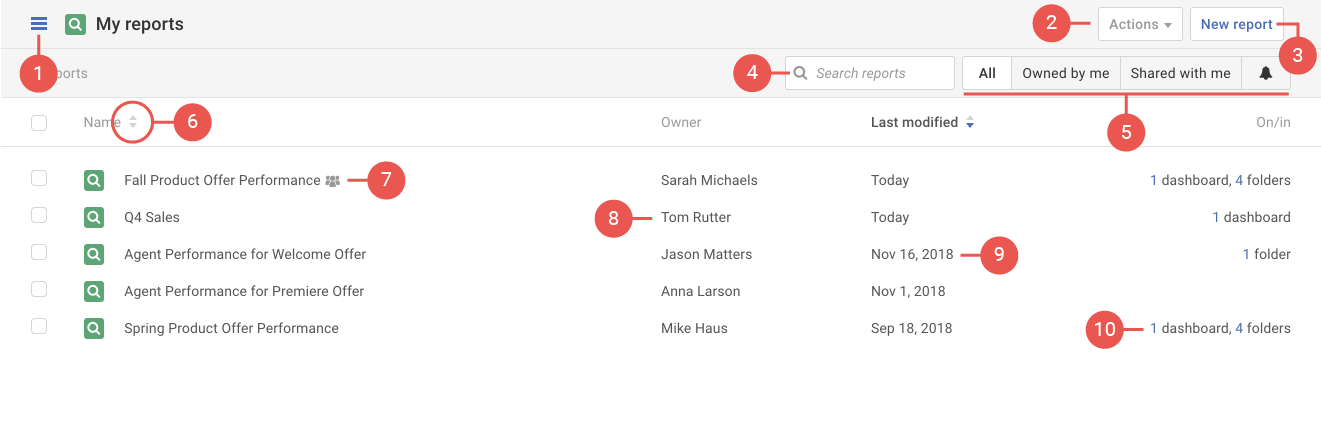Click the report icon for Agent Performance for Welcome Offer

(94, 254)
